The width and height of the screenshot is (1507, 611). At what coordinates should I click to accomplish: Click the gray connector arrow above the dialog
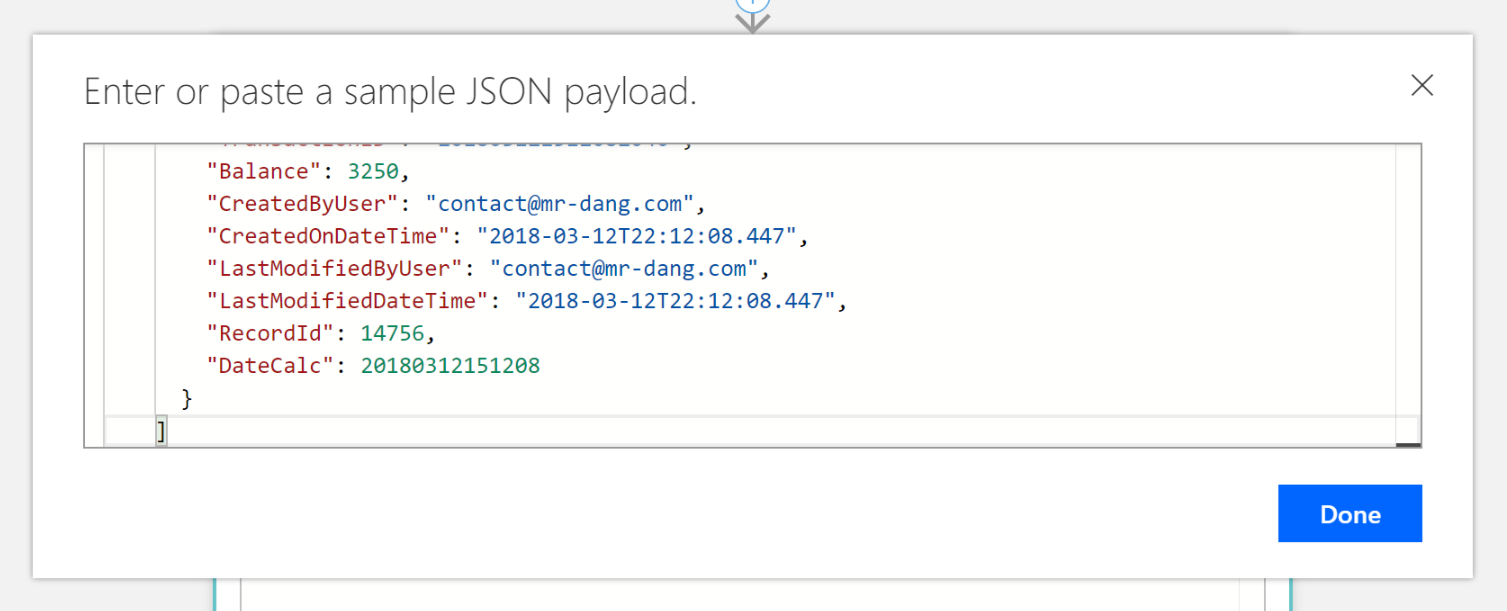click(x=752, y=22)
